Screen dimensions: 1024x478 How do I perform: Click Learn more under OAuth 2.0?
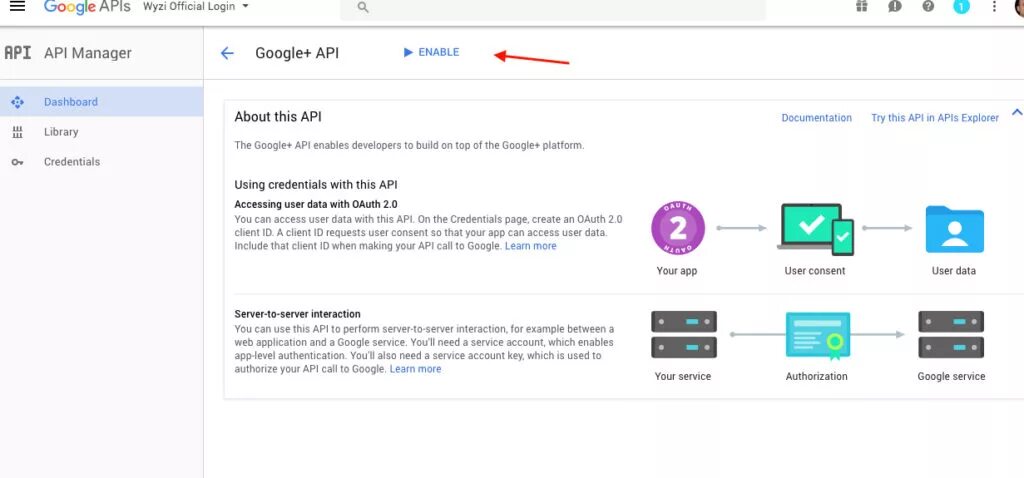pos(530,246)
